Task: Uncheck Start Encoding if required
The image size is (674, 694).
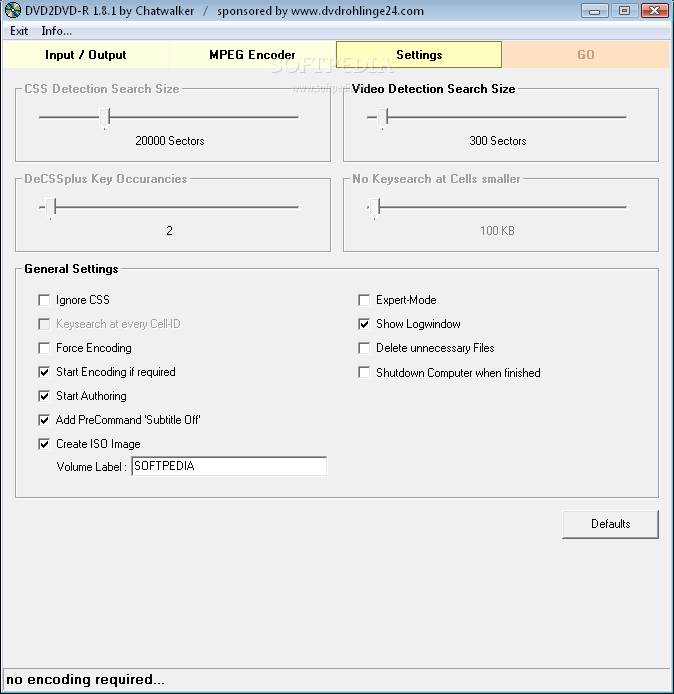Action: point(44,372)
